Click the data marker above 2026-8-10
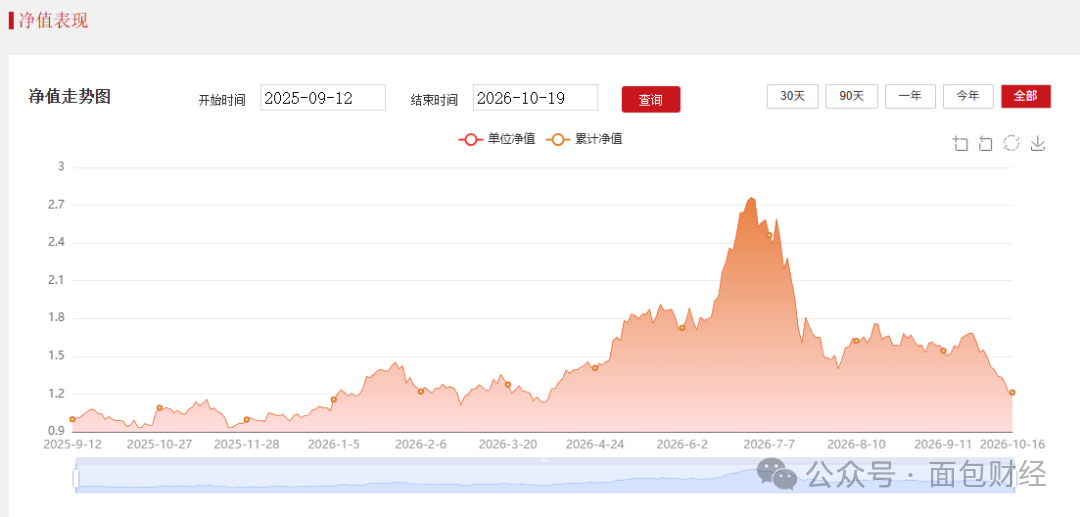Screen dimensions: 1080x517 (x=856, y=341)
